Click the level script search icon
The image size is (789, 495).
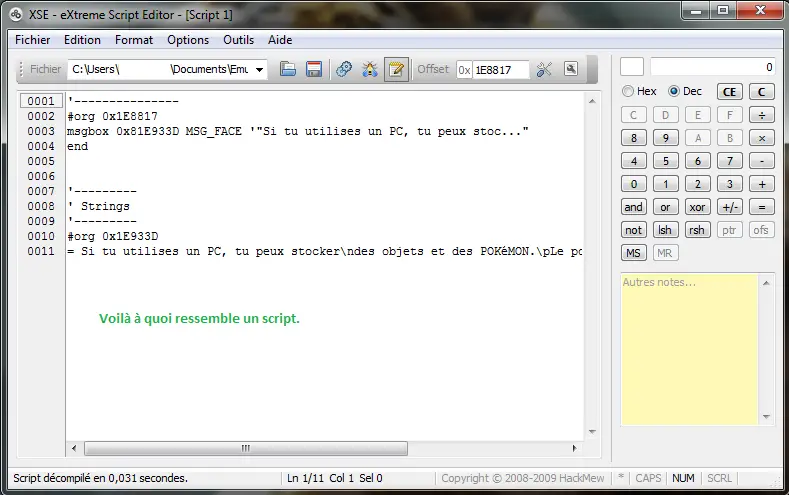click(571, 69)
